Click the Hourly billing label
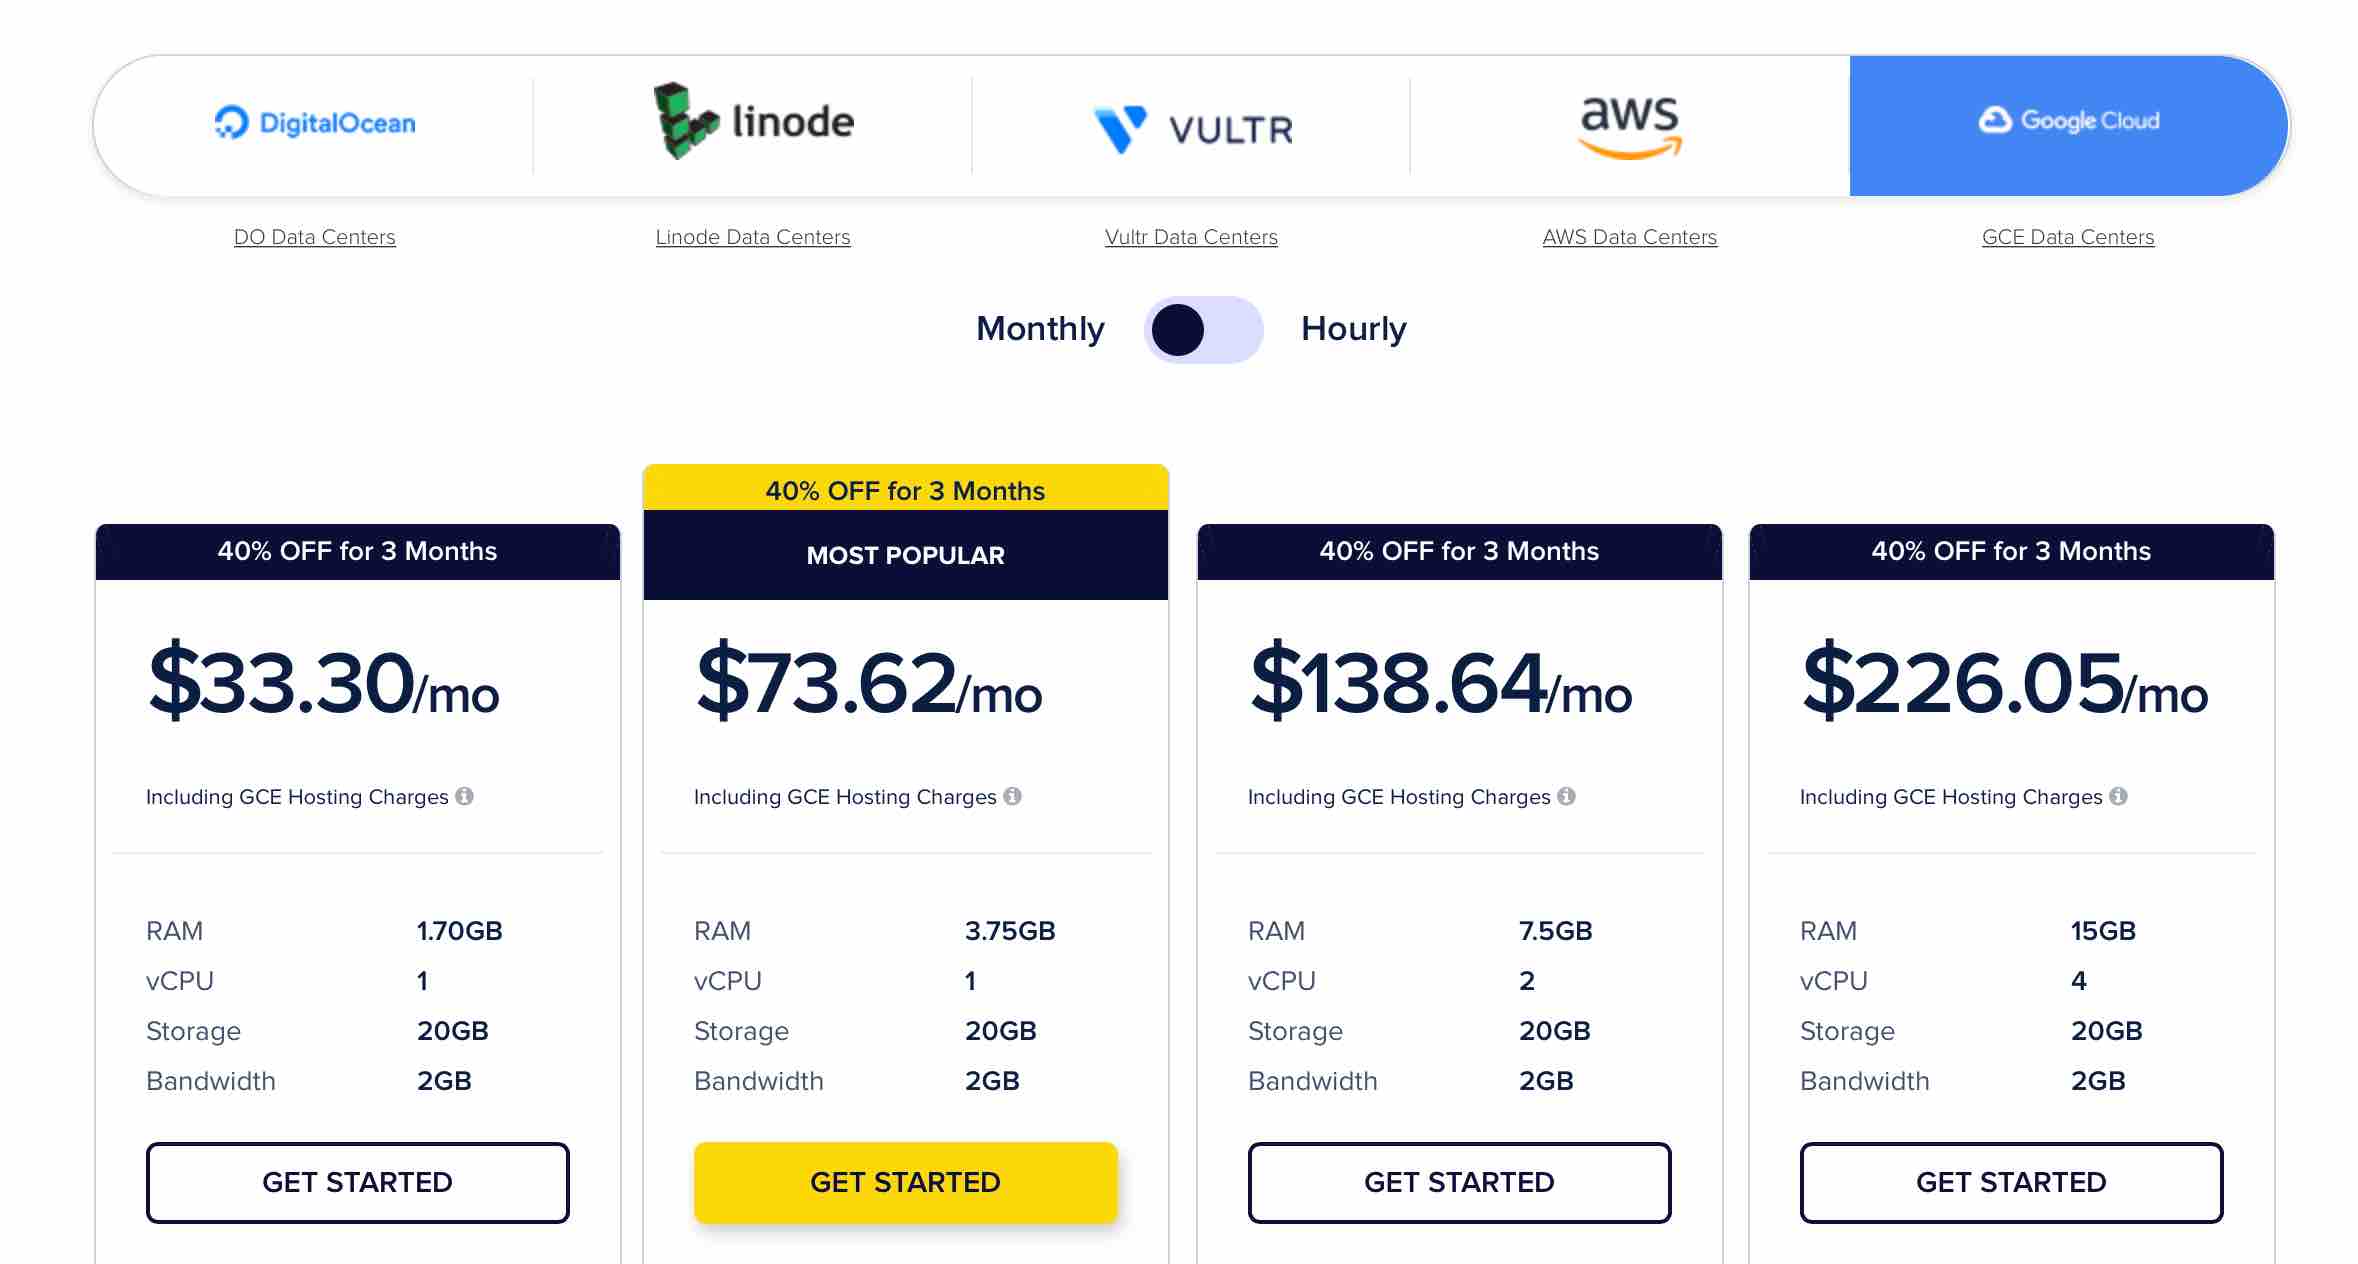 [x=1354, y=329]
